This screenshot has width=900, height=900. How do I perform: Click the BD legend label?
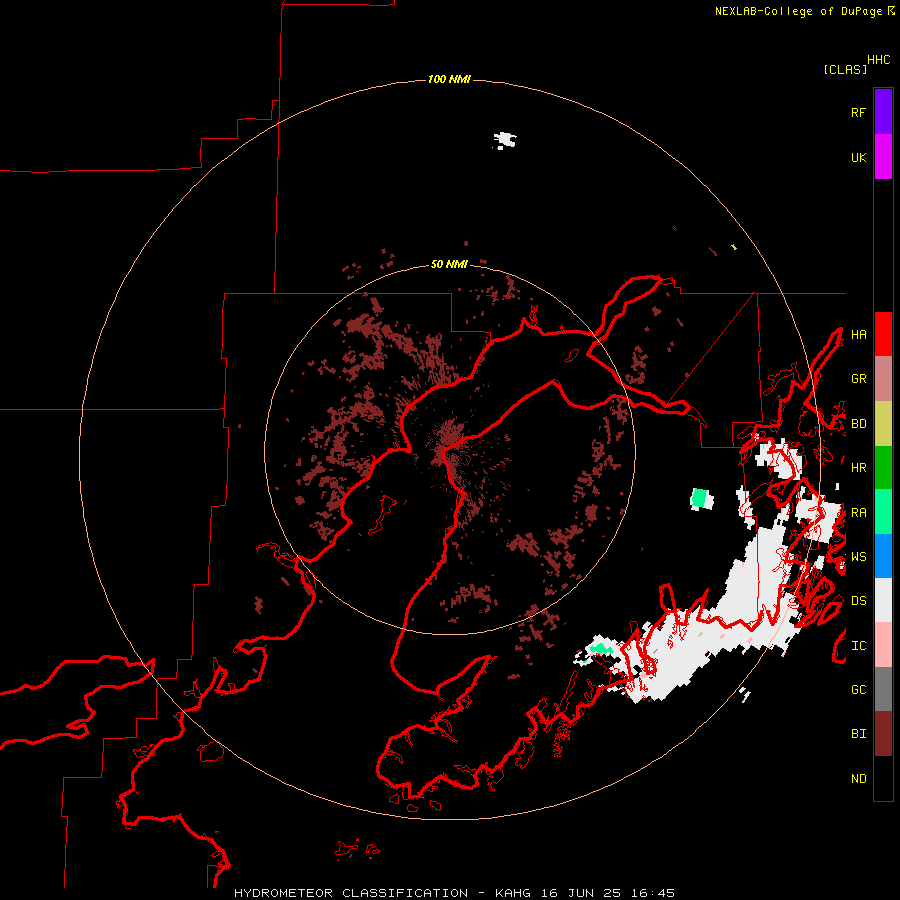coord(858,424)
